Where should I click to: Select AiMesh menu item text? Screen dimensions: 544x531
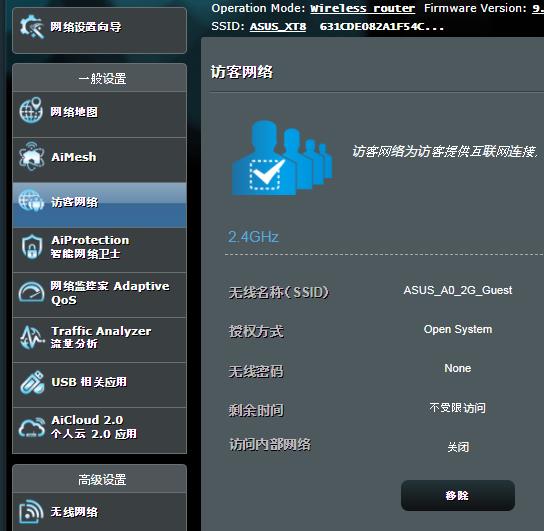74,157
